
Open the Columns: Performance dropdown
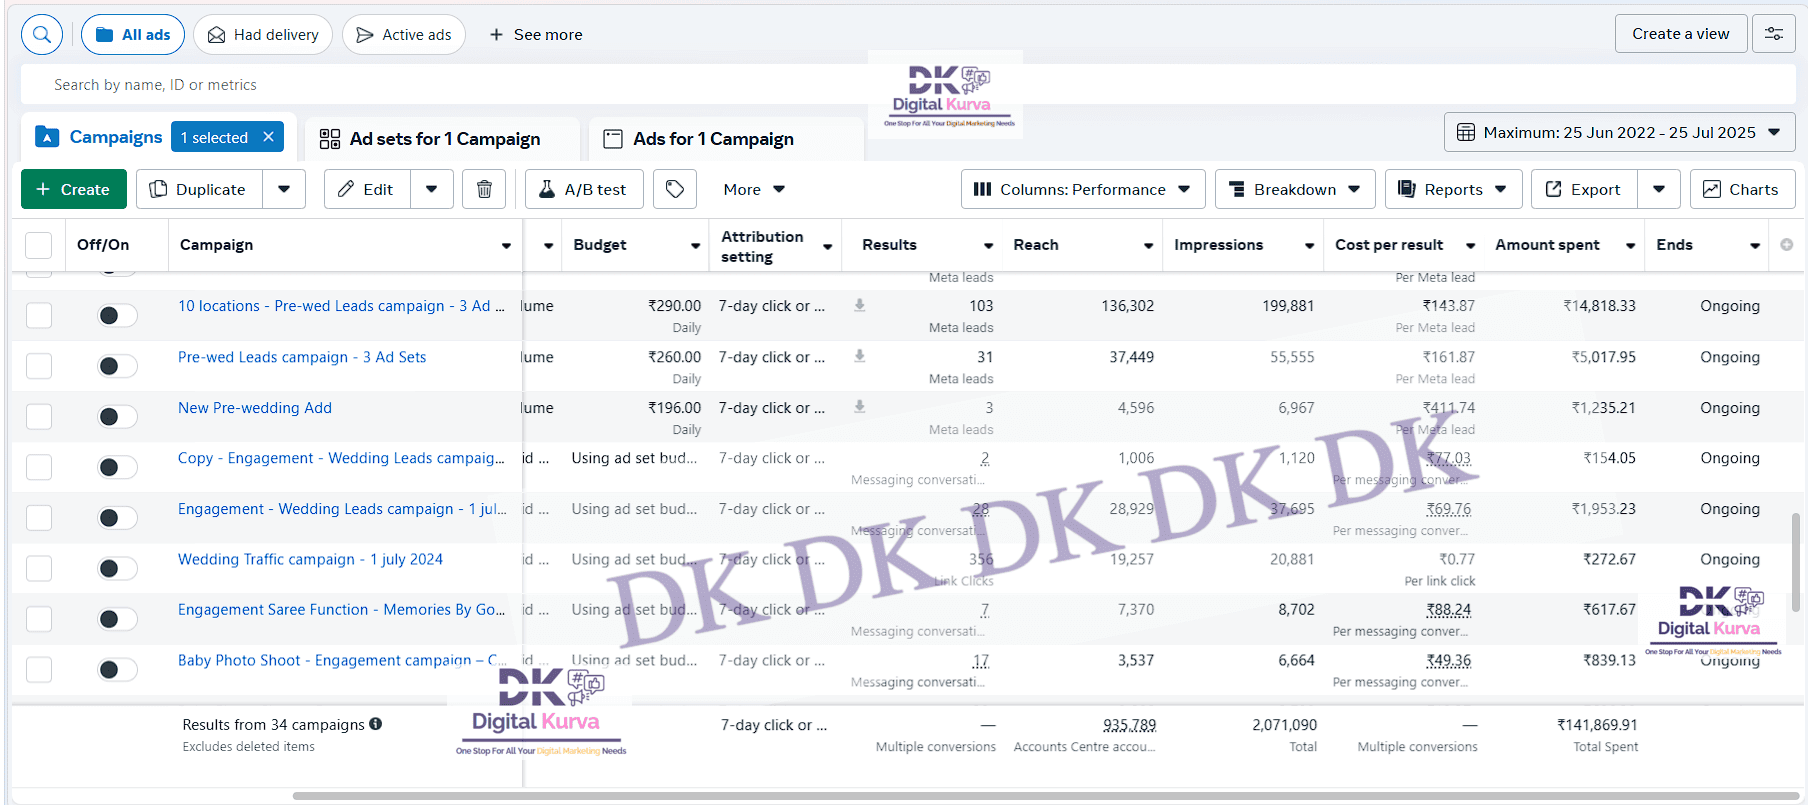pyautogui.click(x=1082, y=189)
